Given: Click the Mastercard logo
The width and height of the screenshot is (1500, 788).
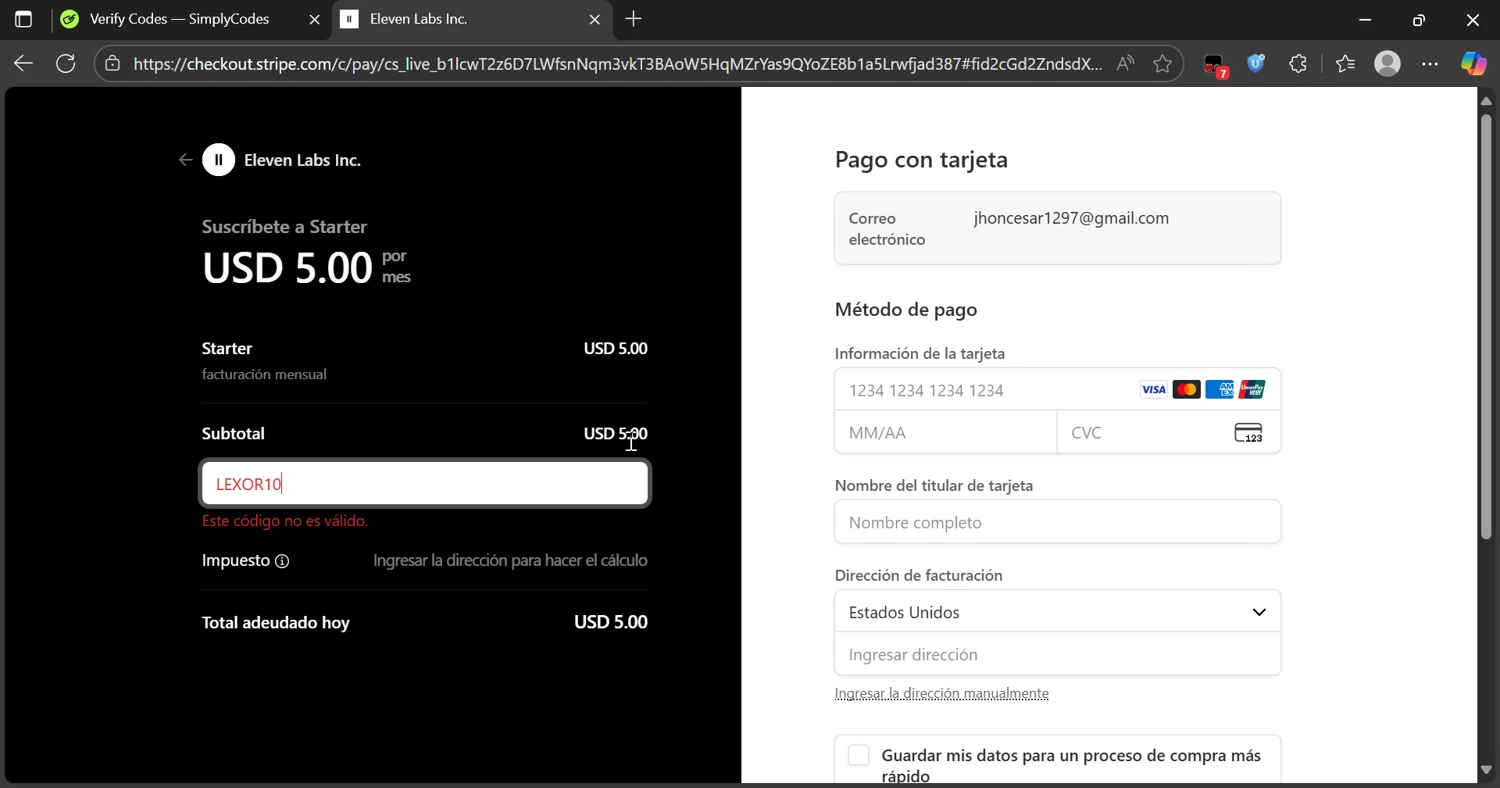Looking at the screenshot, I should click(x=1186, y=390).
